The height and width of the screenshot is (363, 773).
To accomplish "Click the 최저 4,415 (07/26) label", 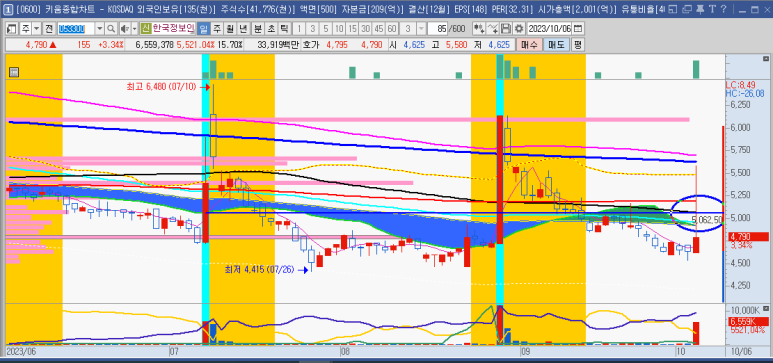I will click(259, 270).
